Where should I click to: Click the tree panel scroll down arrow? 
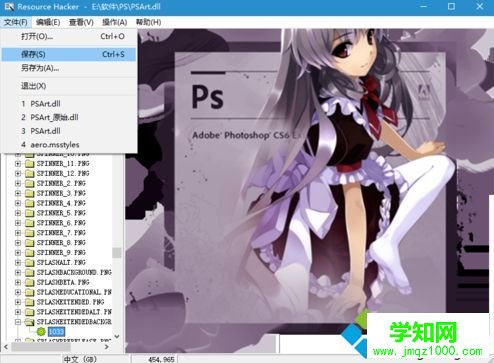tap(117, 337)
